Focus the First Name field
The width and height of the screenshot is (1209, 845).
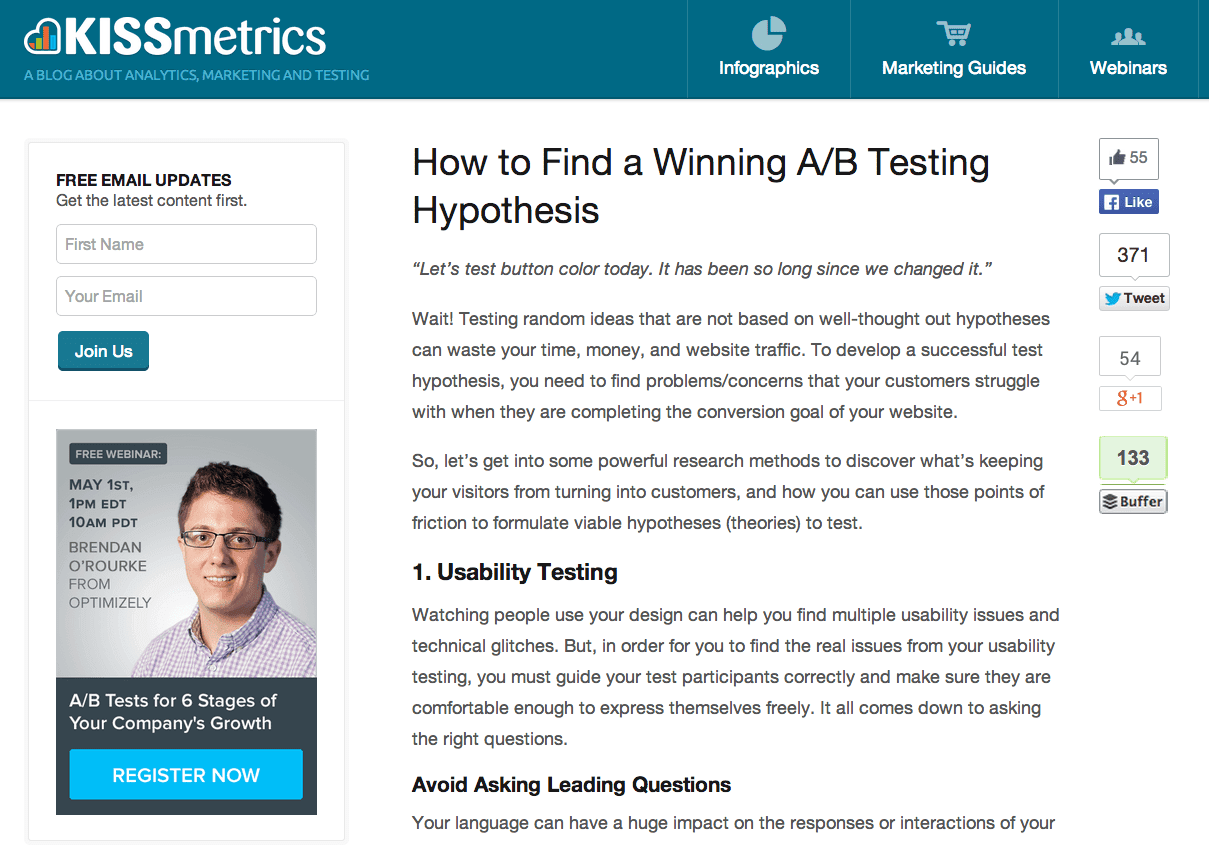(x=186, y=244)
